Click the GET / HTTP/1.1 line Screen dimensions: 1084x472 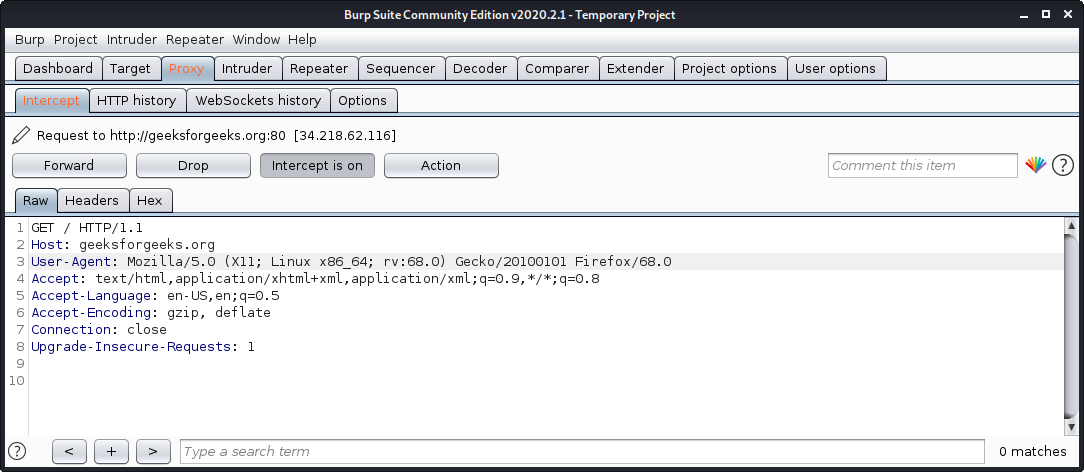(87, 227)
